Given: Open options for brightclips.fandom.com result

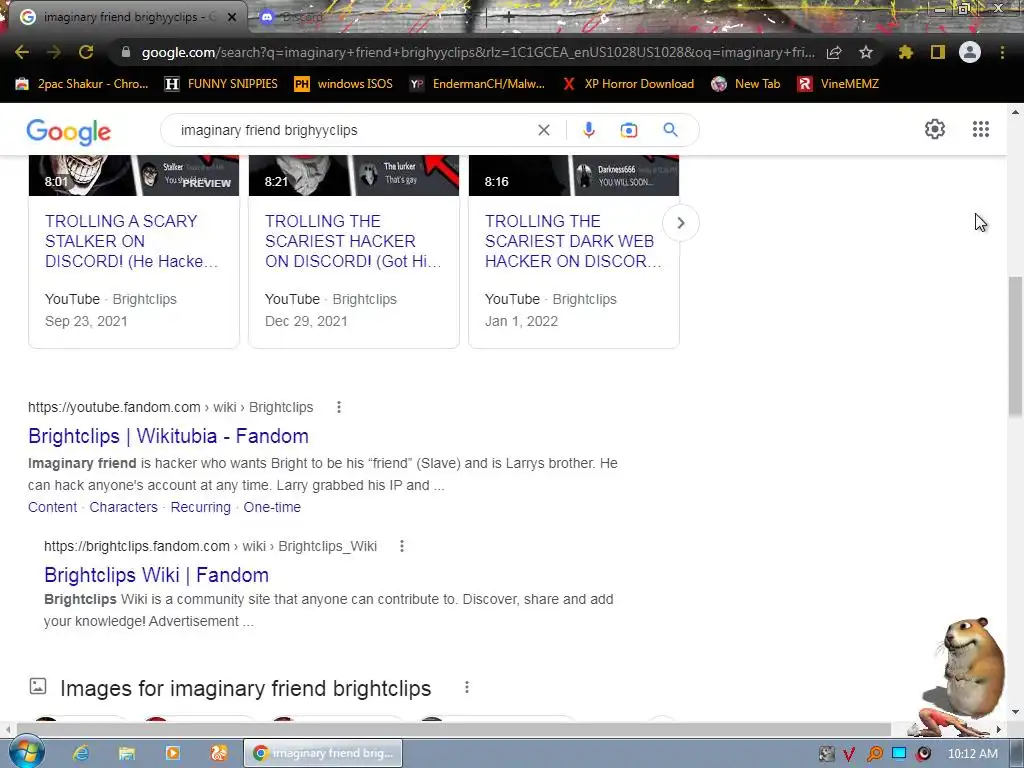Looking at the screenshot, I should pos(402,546).
